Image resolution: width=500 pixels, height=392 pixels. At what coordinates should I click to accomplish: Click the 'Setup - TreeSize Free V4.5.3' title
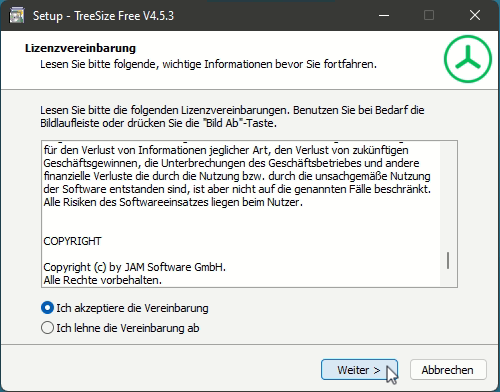coord(103,16)
